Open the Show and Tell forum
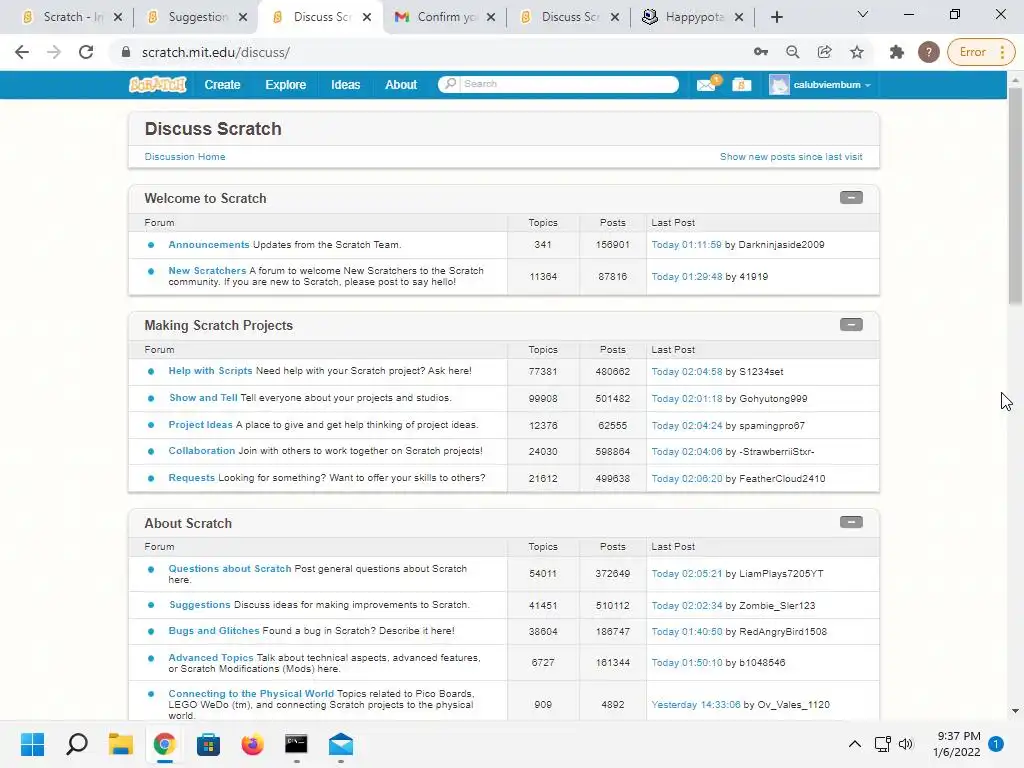 203,398
